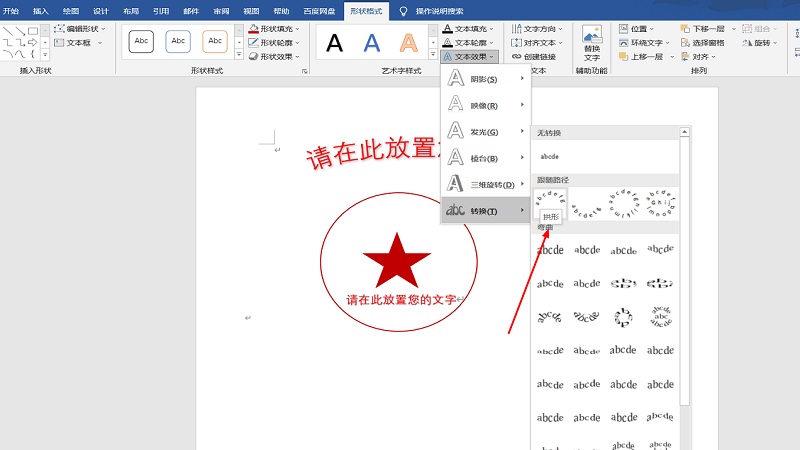Click the 创建链接 create link icon
Viewport: 800px width, 450px height.
[x=541, y=57]
